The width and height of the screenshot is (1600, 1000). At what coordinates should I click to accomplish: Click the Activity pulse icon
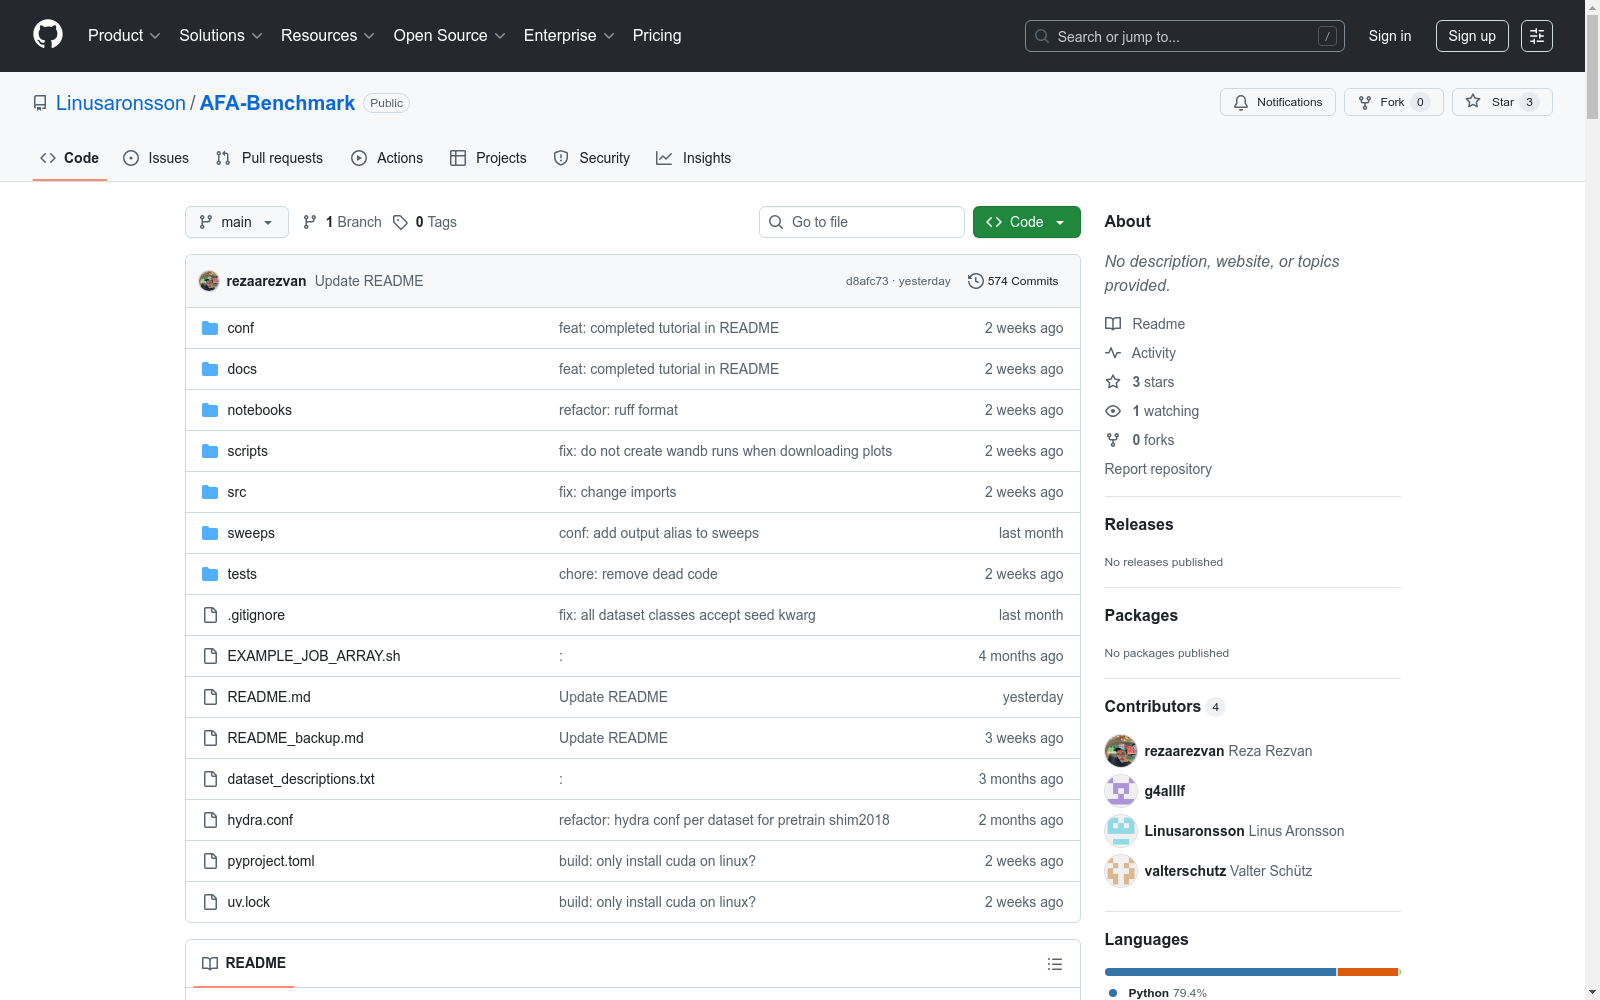point(1113,353)
